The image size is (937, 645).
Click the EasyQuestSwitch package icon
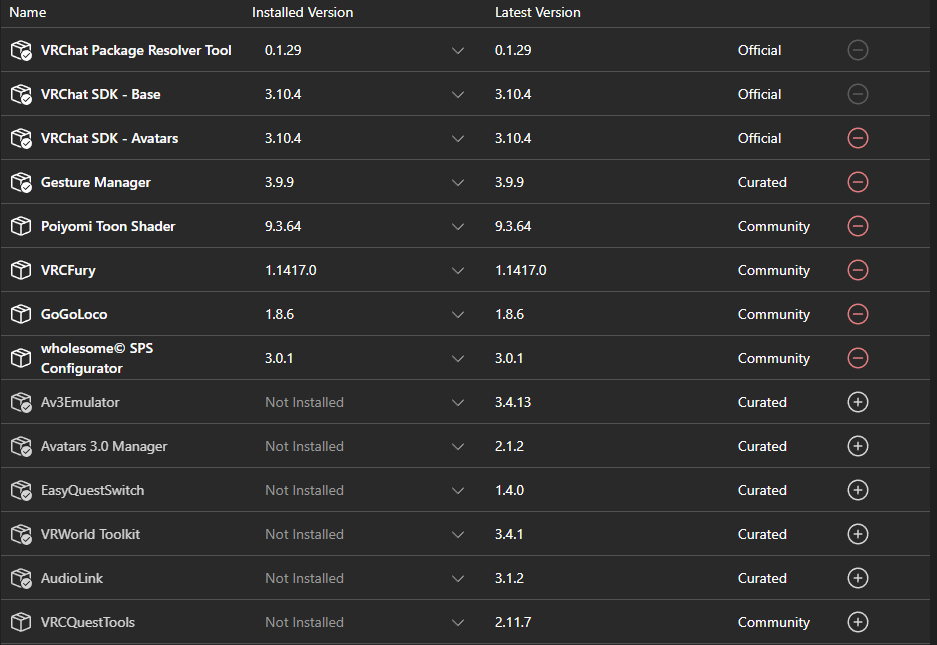21,490
